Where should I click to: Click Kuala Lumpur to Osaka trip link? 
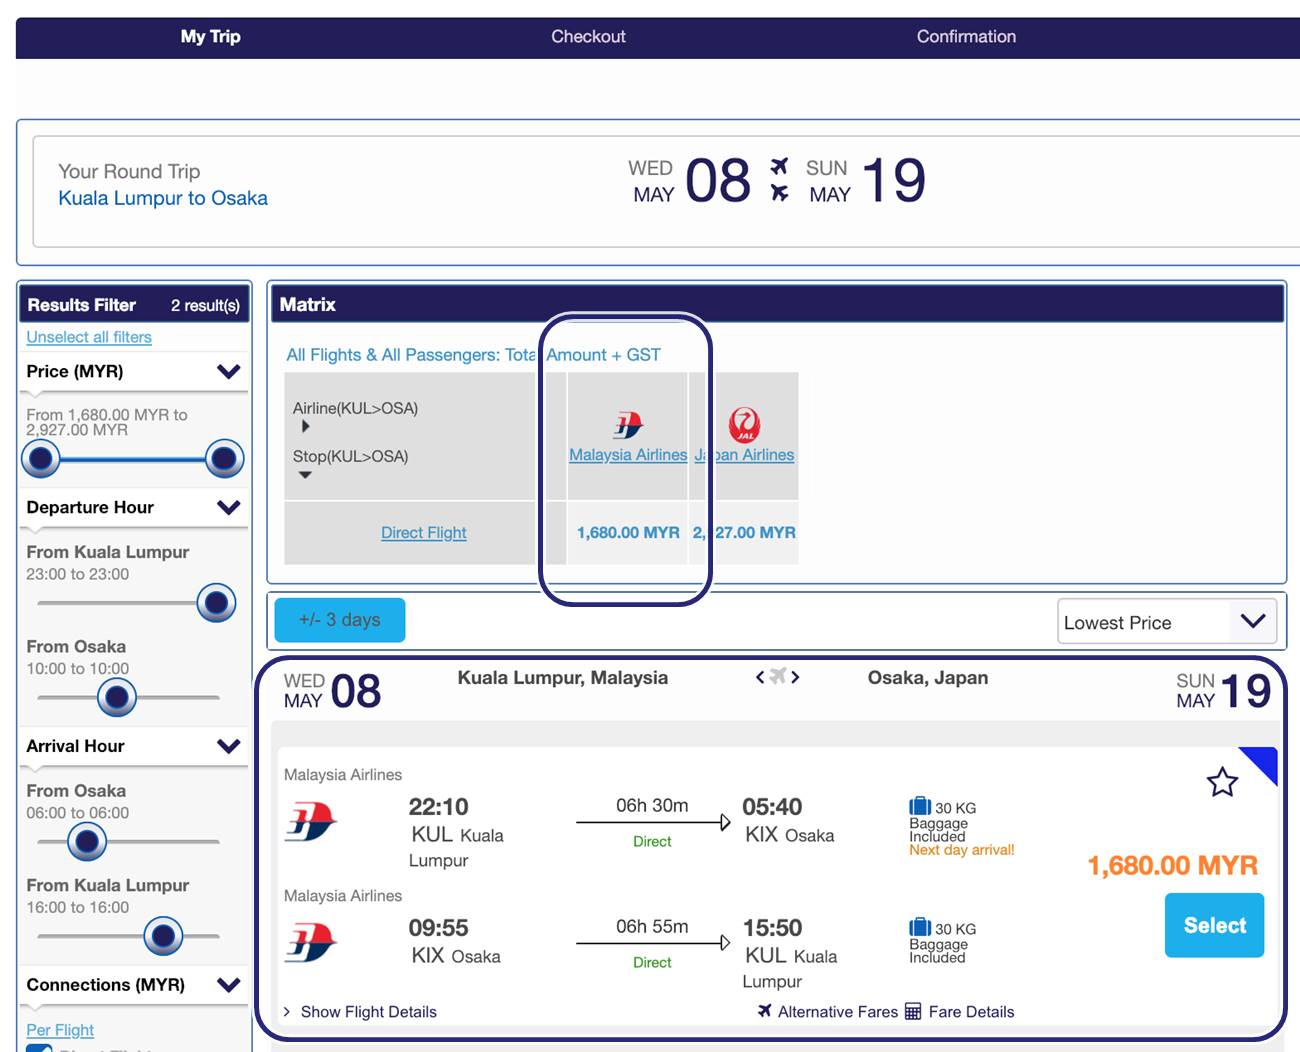click(163, 198)
